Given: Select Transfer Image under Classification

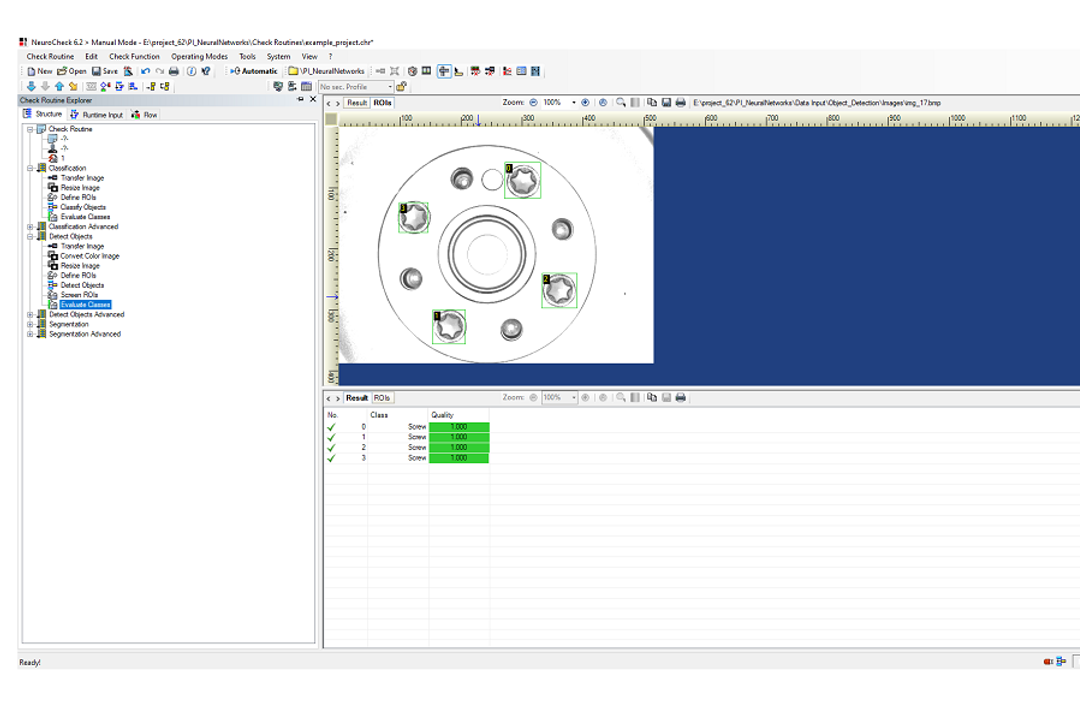Looking at the screenshot, I should [82, 178].
